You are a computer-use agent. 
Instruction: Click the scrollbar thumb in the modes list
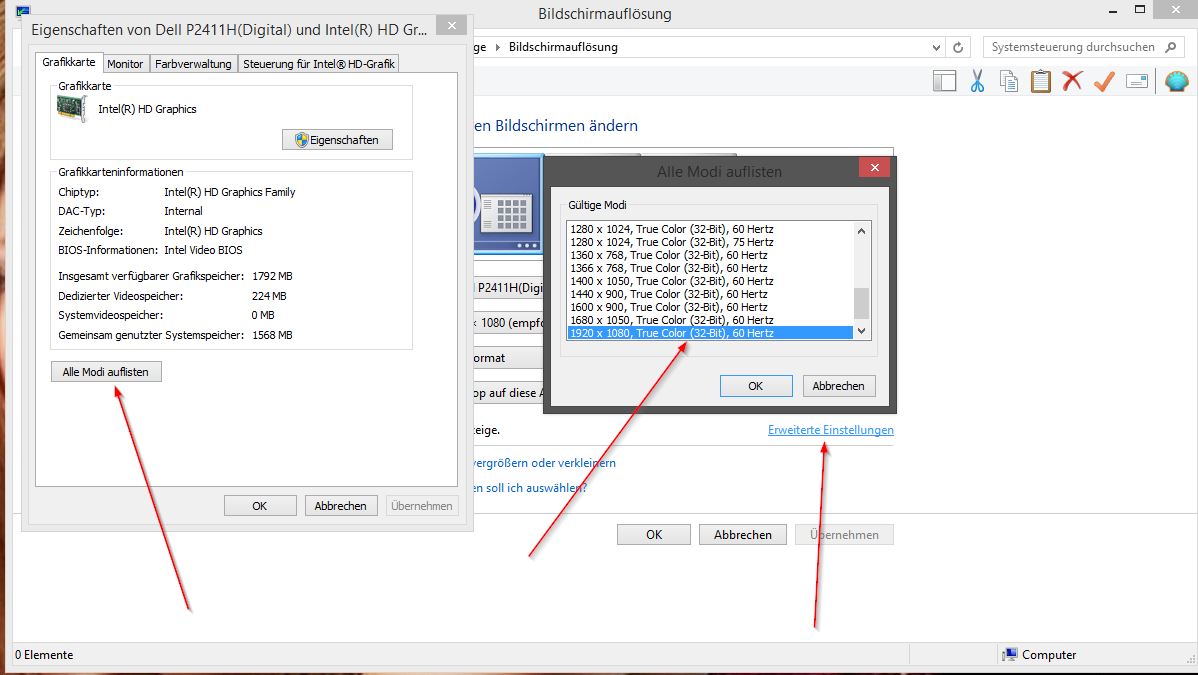862,303
